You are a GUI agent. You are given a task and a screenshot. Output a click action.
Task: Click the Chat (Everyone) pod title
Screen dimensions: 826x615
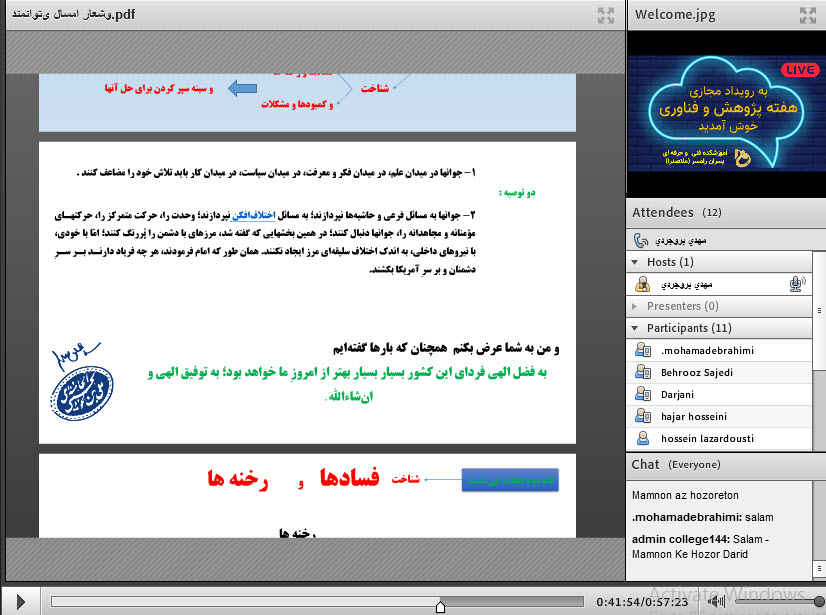(x=676, y=464)
